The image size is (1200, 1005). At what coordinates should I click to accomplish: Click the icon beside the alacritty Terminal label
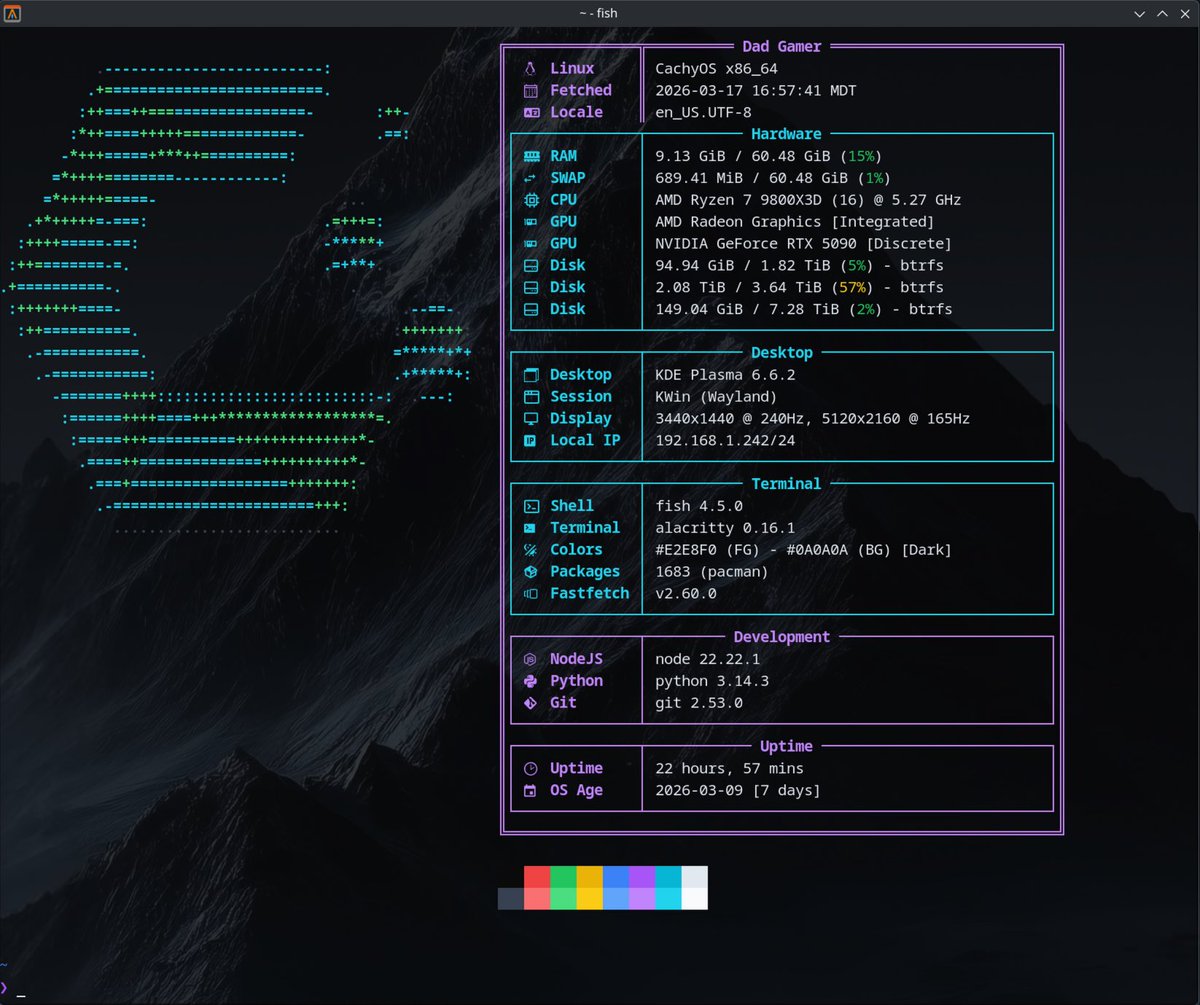[531, 528]
